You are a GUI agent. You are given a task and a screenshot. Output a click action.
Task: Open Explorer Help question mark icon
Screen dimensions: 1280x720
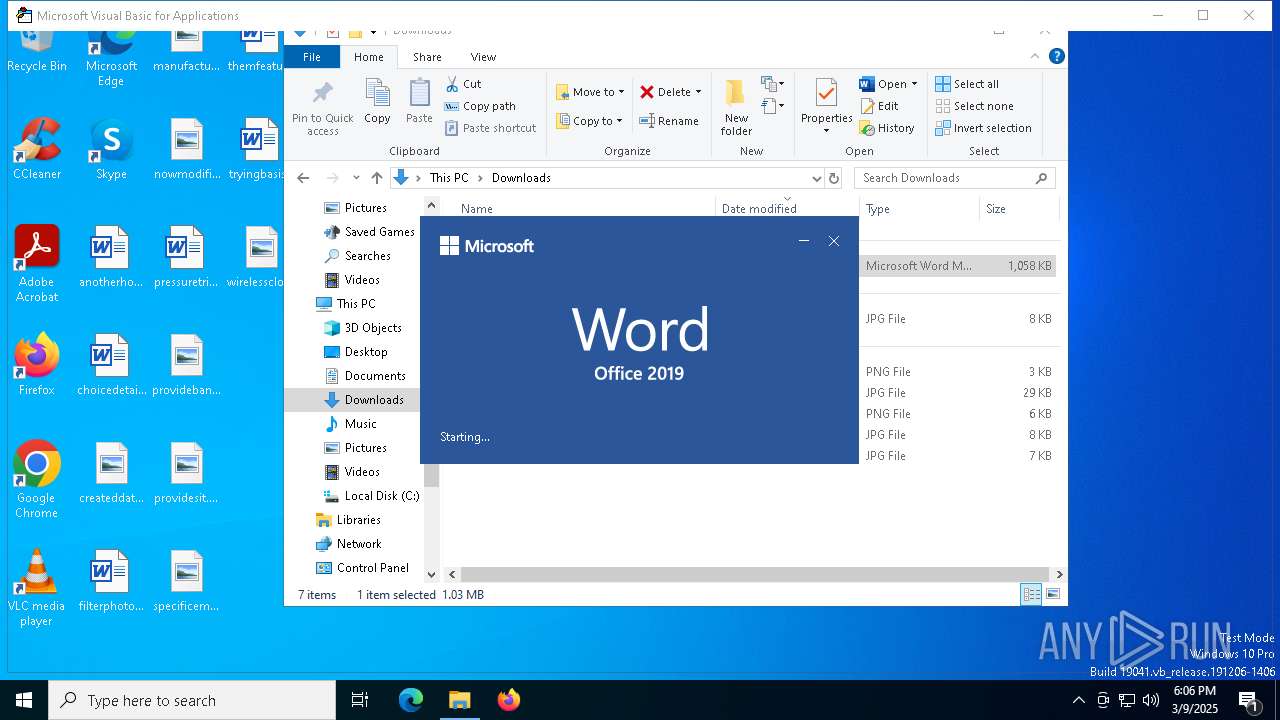pos(1056,57)
